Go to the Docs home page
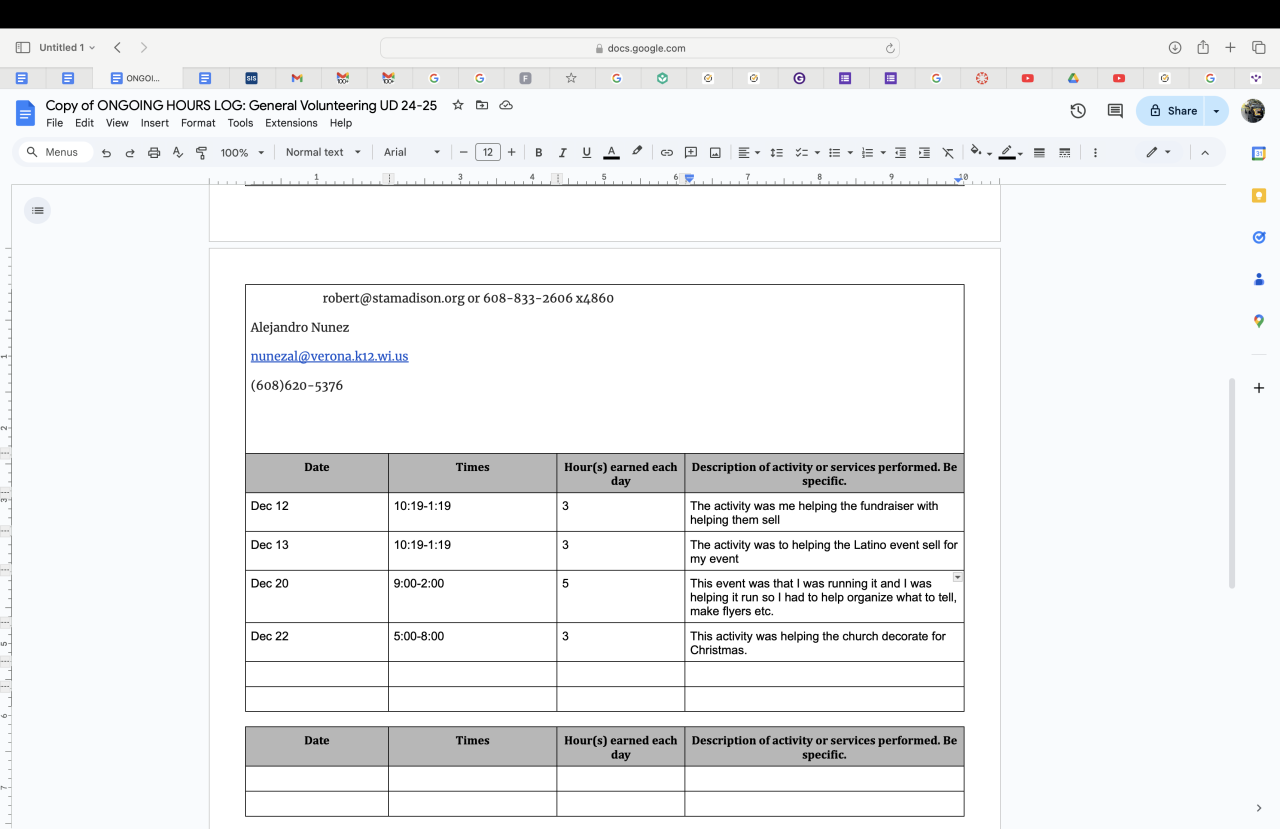The width and height of the screenshot is (1280, 829). point(26,113)
